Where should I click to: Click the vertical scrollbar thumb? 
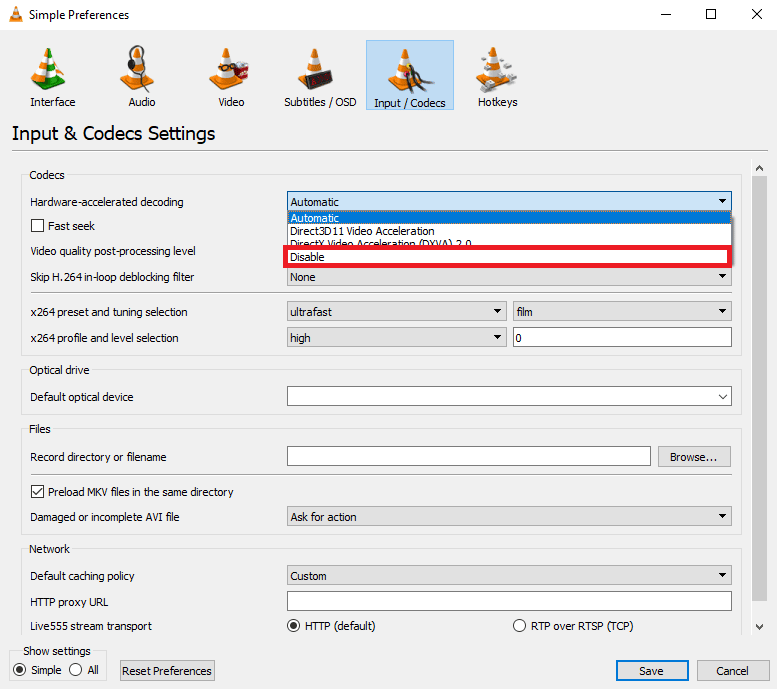click(759, 388)
